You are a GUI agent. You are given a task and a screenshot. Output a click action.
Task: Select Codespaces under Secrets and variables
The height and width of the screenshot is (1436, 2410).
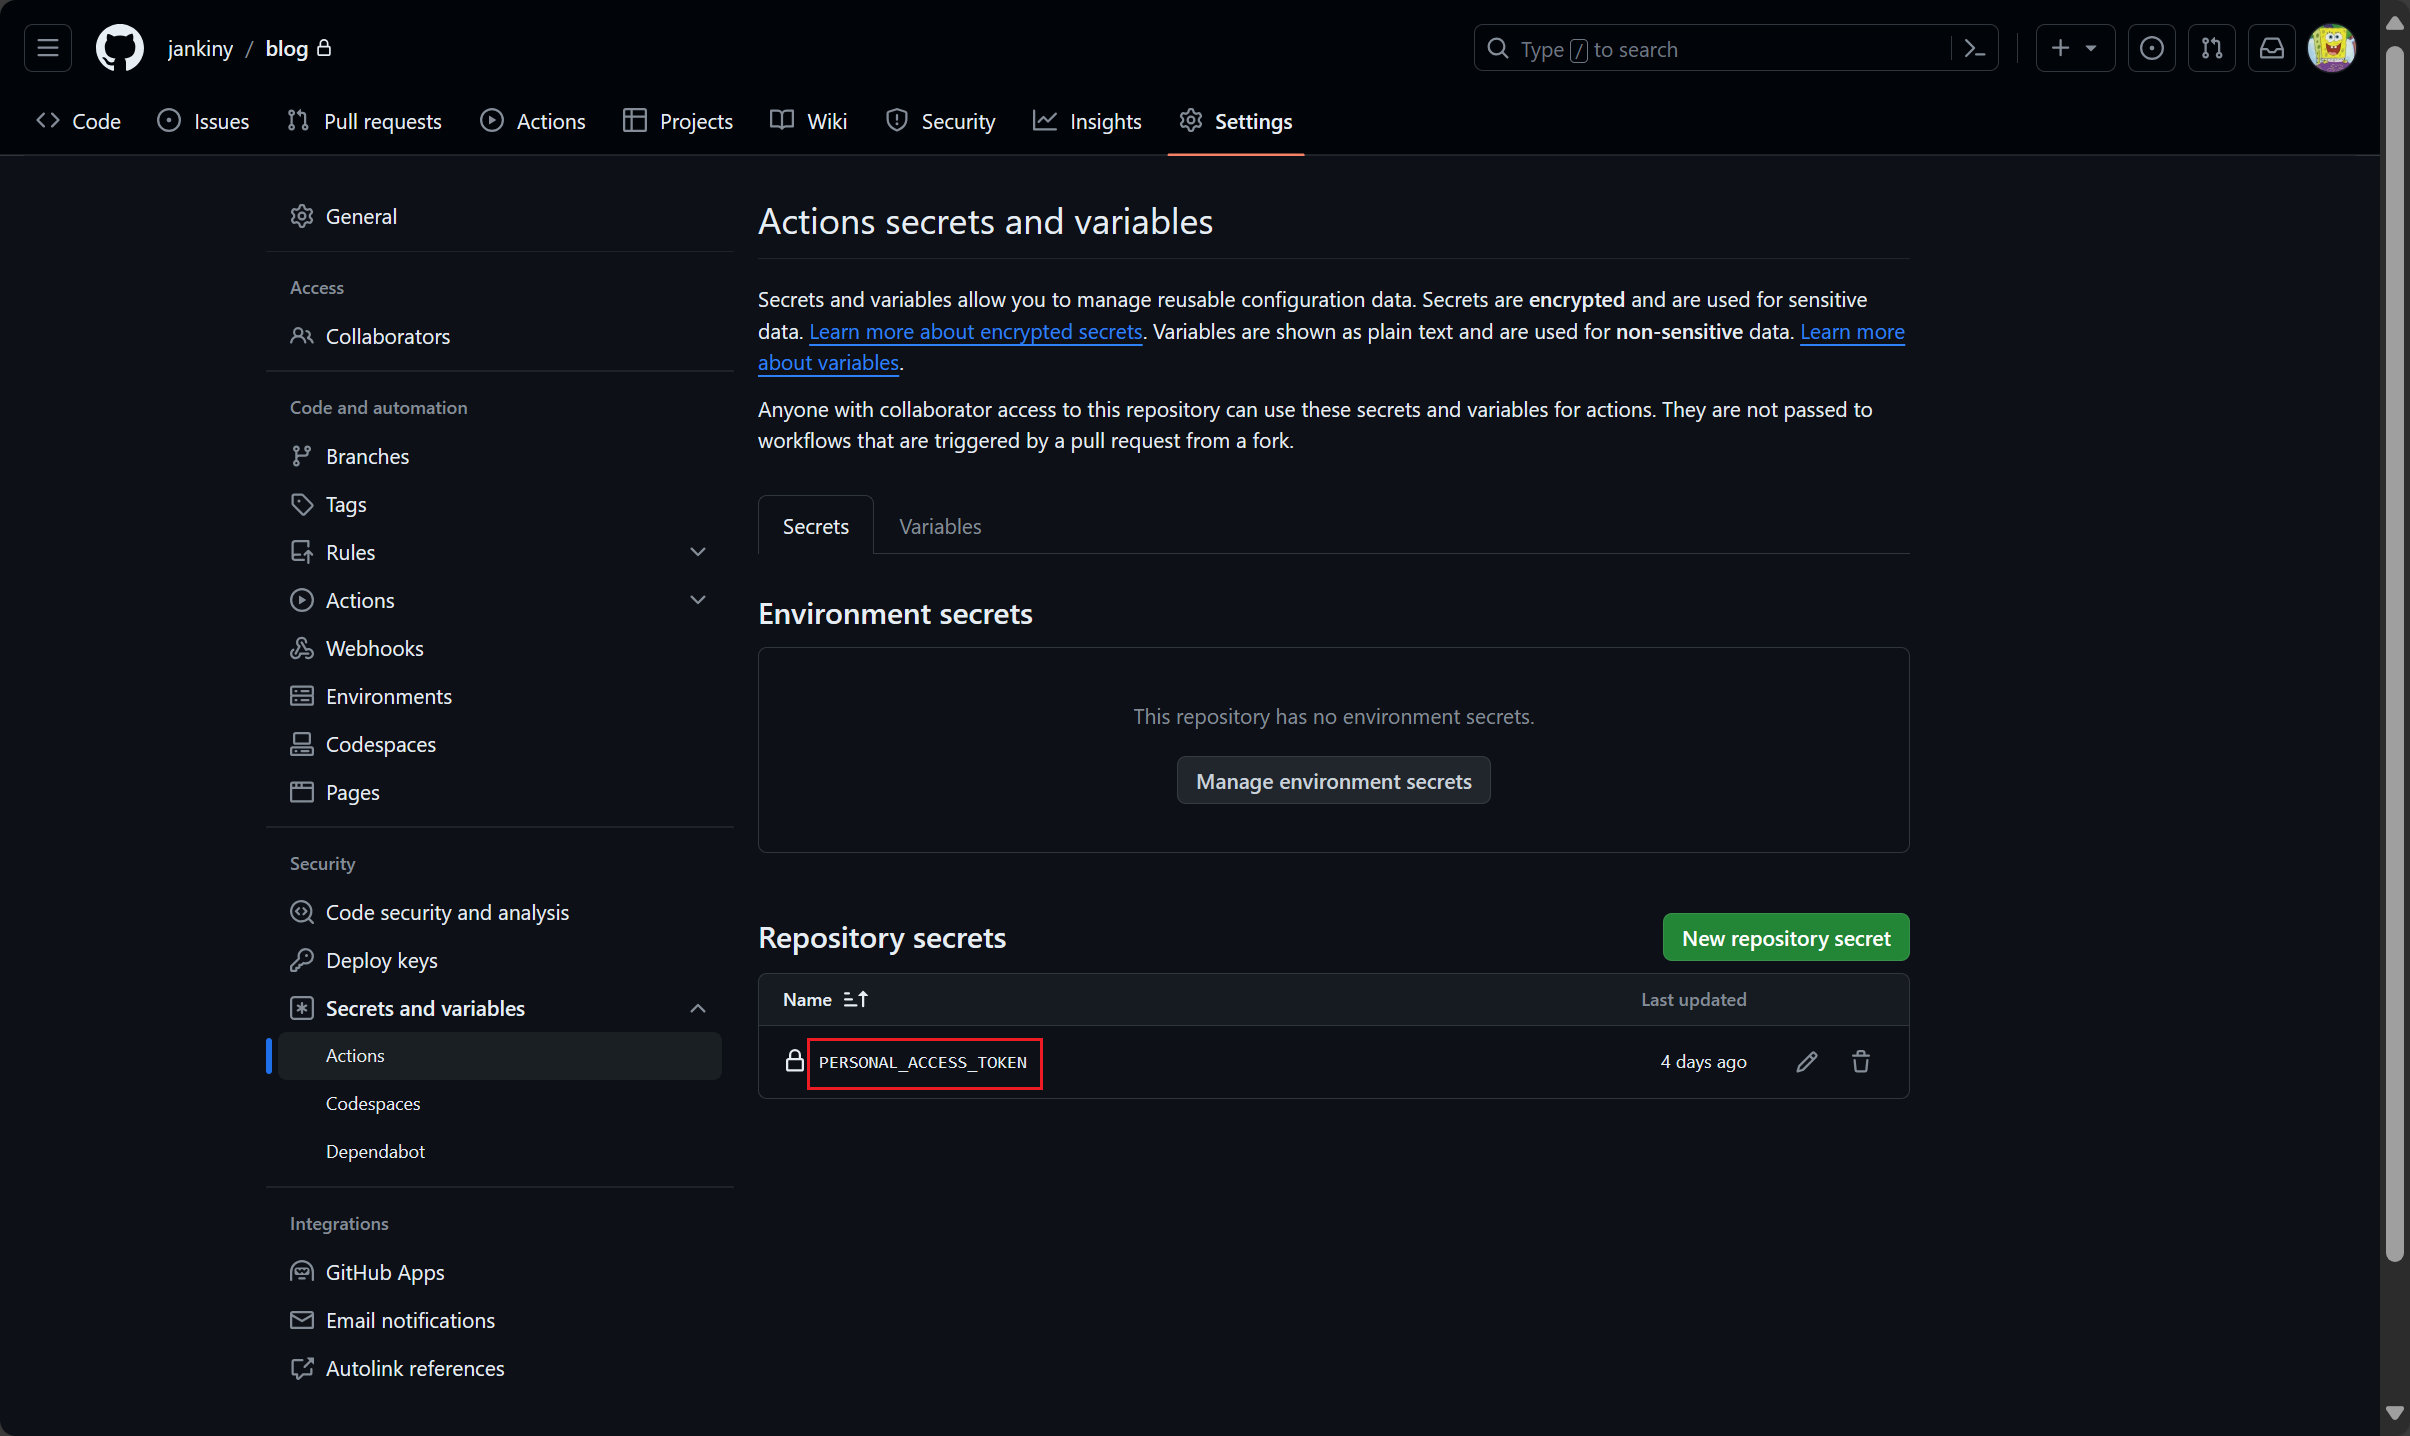click(x=500, y=1104)
